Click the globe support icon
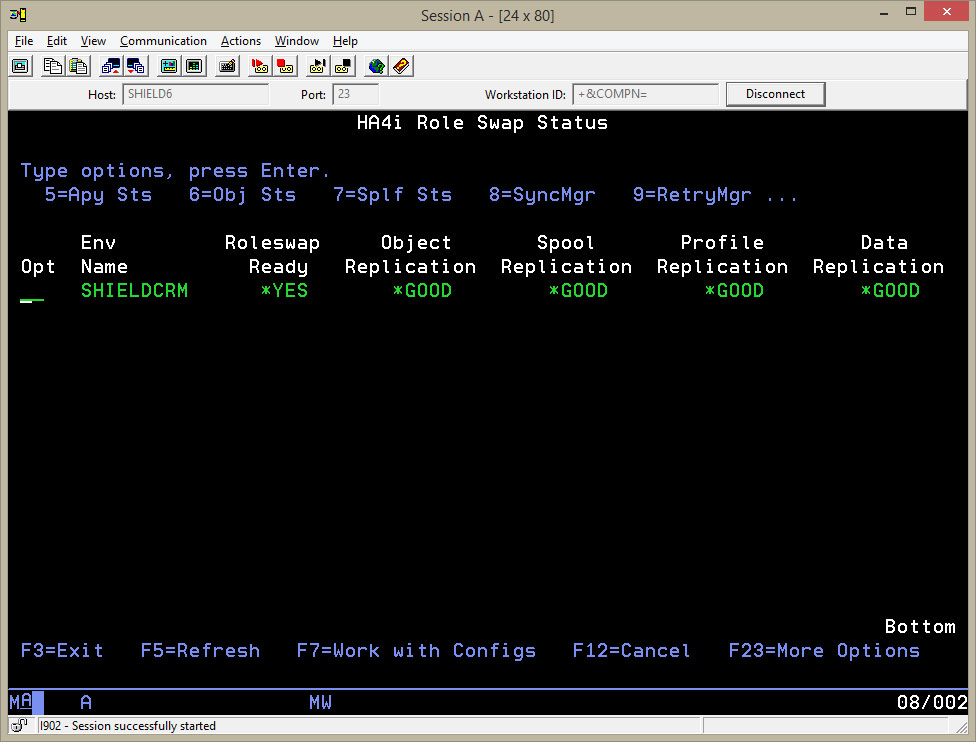The height and width of the screenshot is (742, 976). pos(376,66)
